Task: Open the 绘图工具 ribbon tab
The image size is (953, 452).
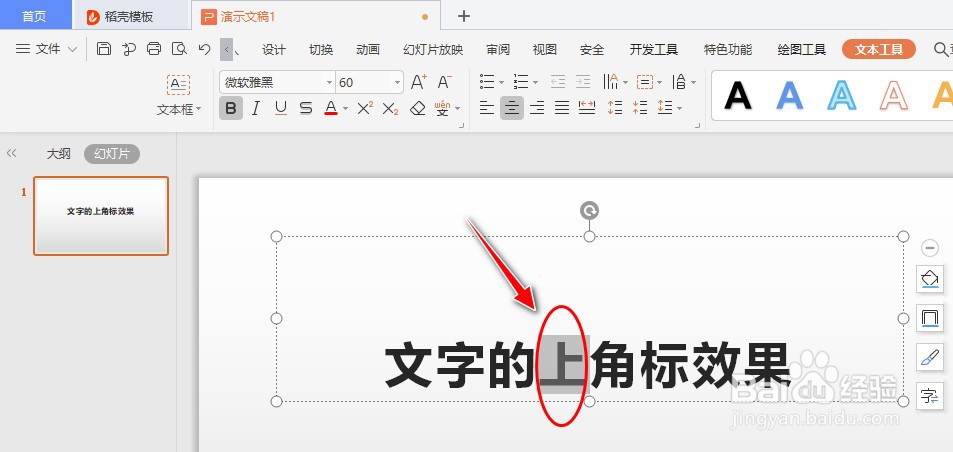Action: tap(802, 50)
